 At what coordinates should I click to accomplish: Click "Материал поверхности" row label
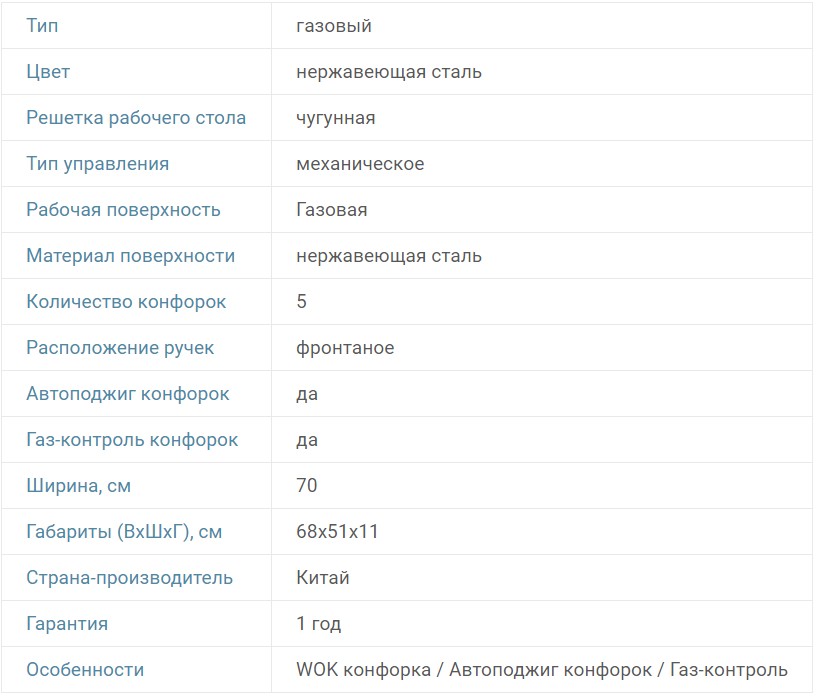[x=130, y=256]
